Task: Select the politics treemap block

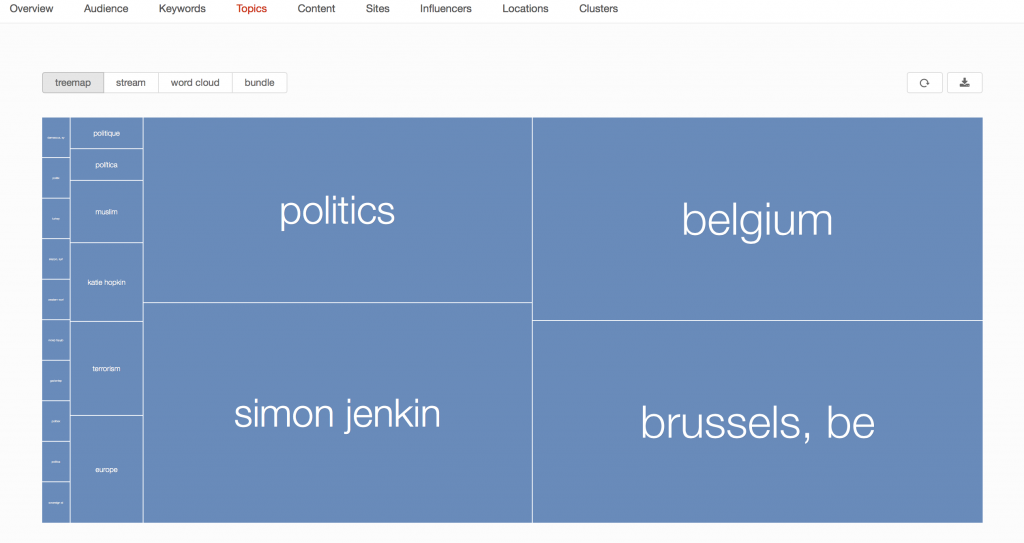Action: point(337,211)
